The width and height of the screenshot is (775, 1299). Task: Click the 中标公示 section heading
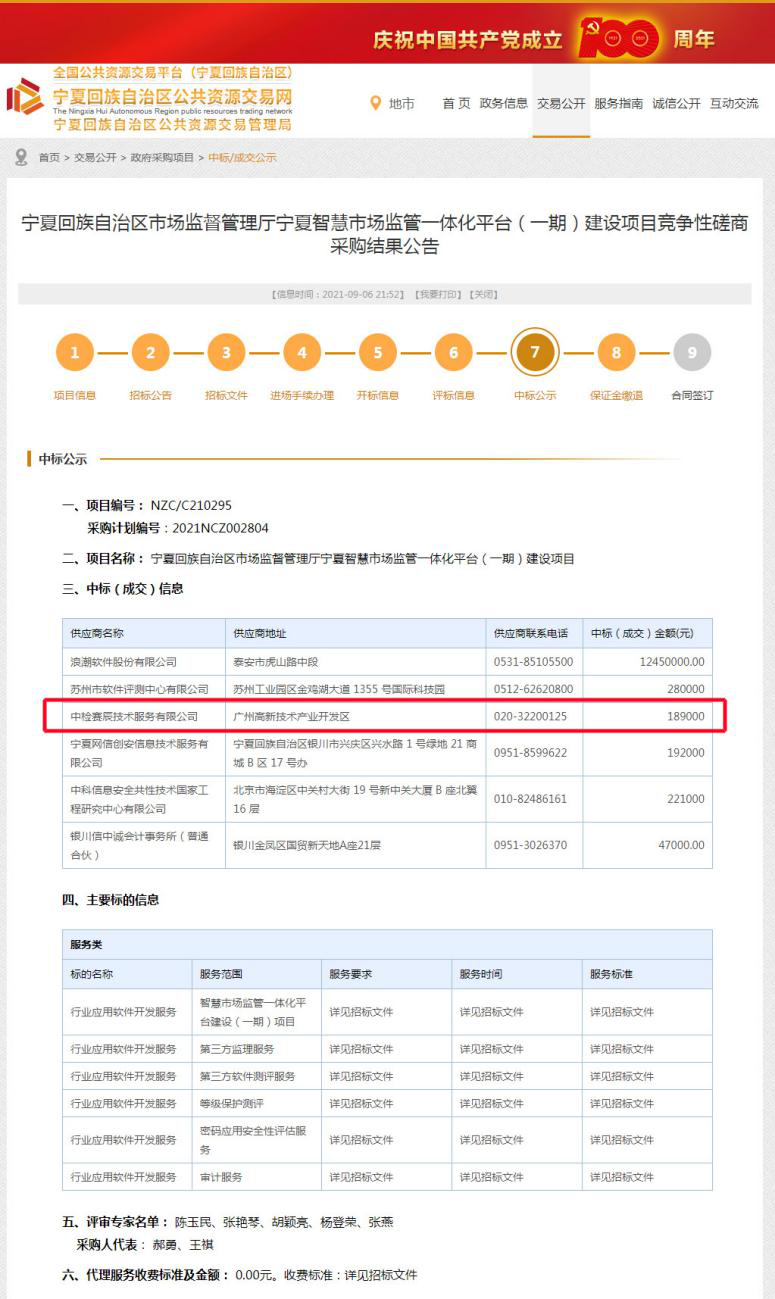click(63, 459)
